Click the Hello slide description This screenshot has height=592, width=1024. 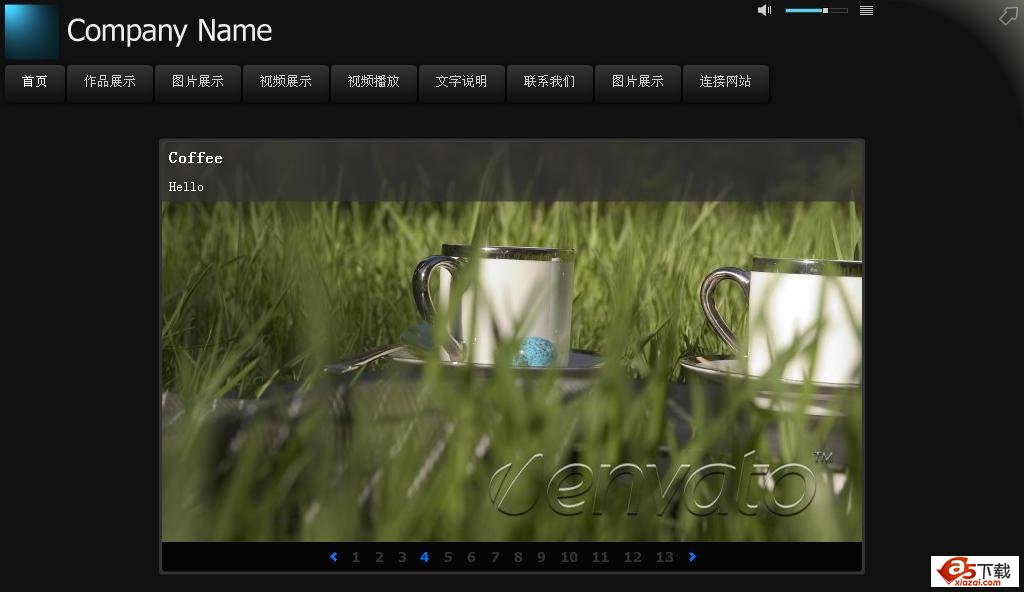click(x=186, y=187)
